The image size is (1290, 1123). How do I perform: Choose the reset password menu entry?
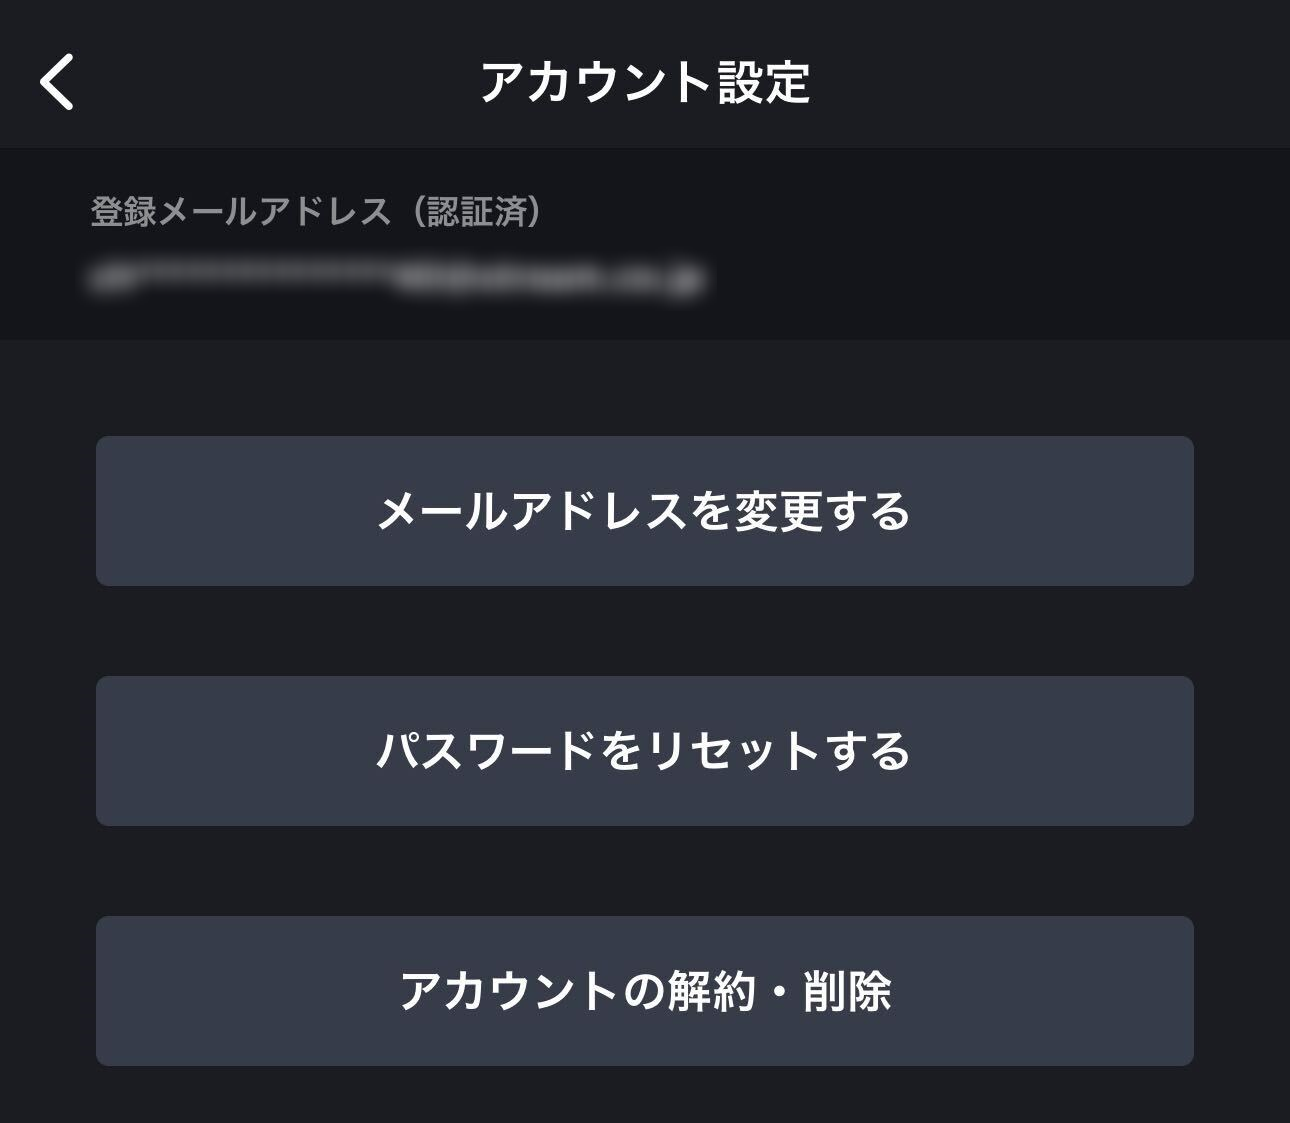[x=644, y=751]
